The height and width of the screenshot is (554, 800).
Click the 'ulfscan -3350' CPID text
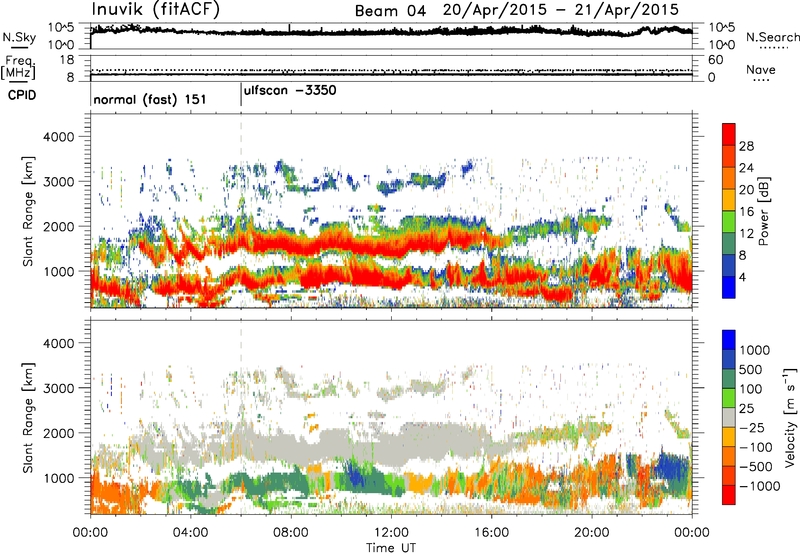[x=290, y=91]
